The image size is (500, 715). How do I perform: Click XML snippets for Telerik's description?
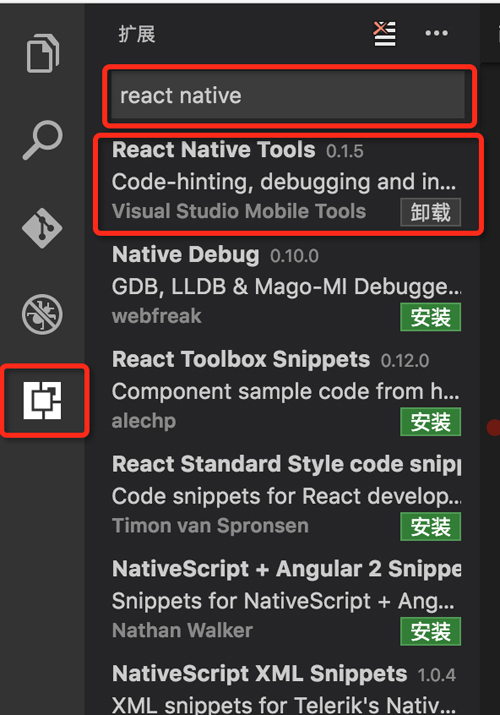(282, 705)
